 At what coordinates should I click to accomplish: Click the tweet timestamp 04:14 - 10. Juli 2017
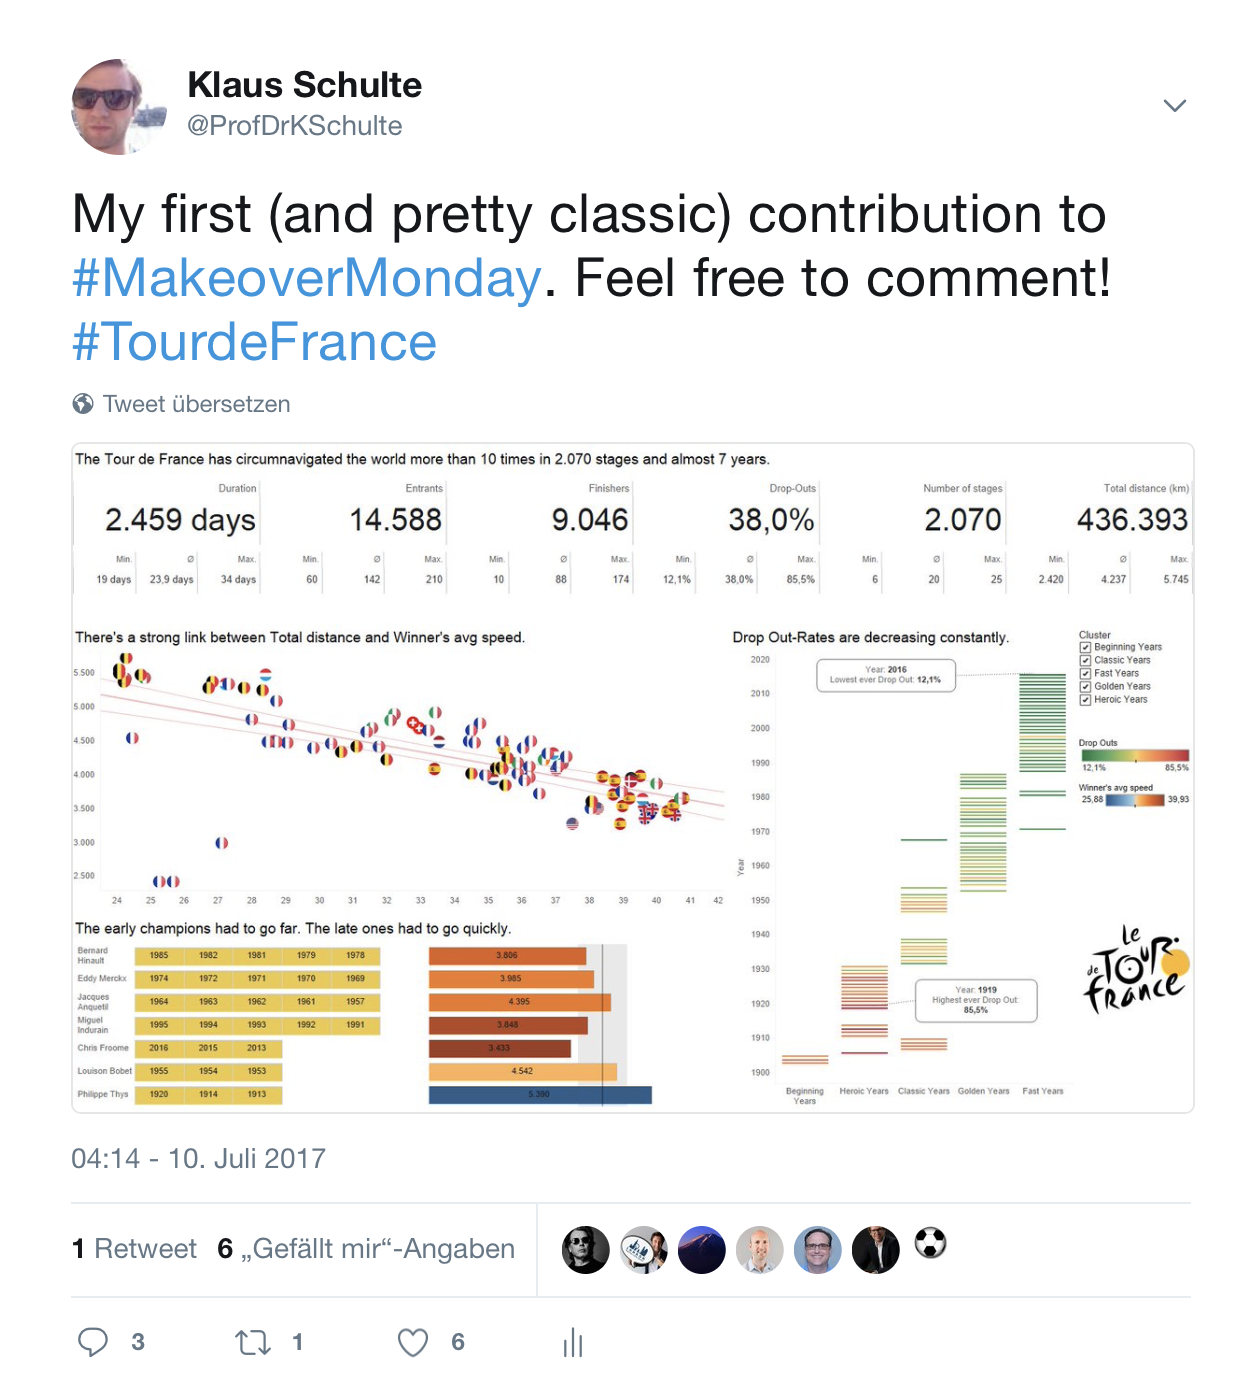[199, 1158]
